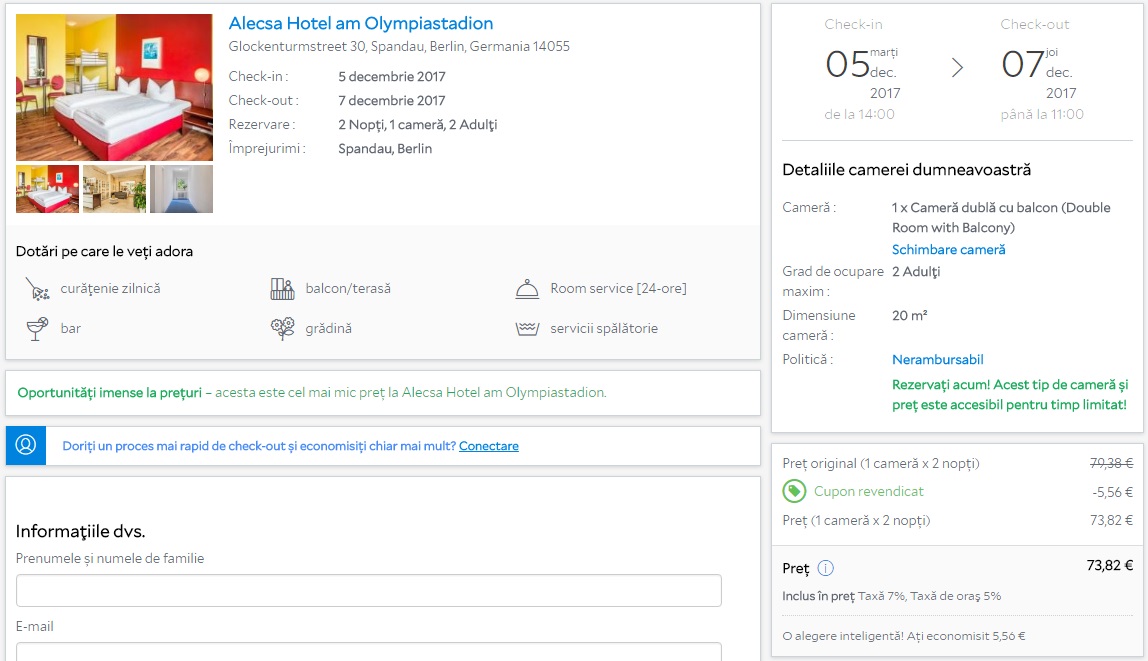Click the blue user account icon
Viewport: 1148px width, 661px height.
(x=26, y=446)
